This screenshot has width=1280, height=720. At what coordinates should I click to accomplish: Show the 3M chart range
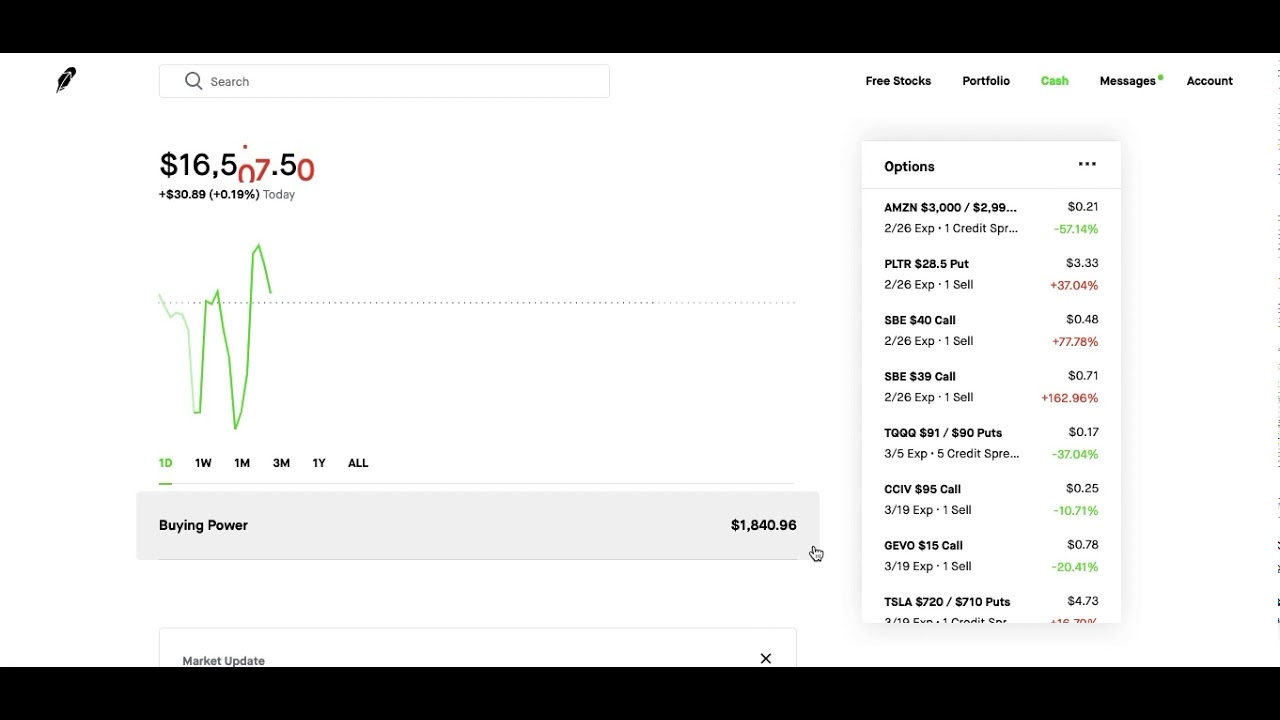281,463
